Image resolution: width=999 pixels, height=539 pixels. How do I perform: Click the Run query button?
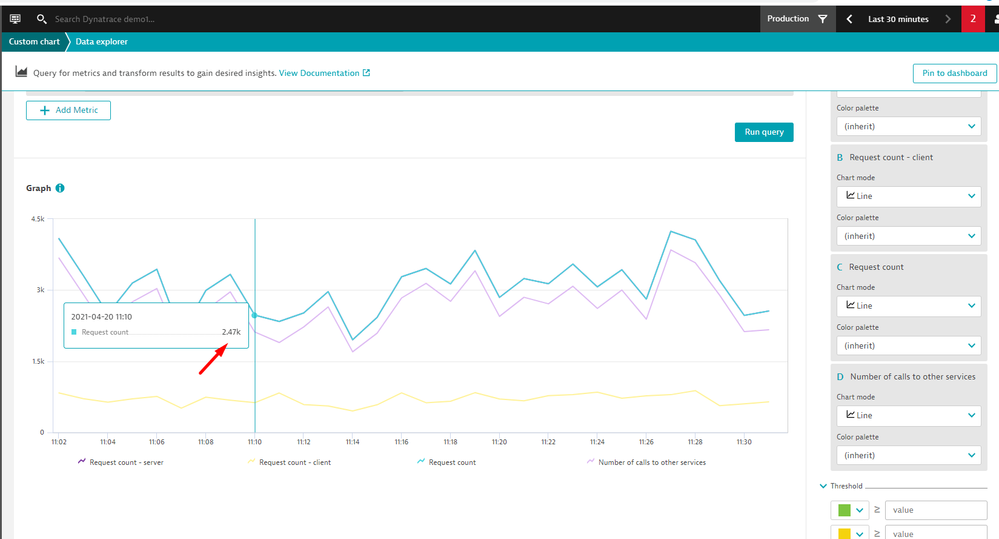(764, 132)
